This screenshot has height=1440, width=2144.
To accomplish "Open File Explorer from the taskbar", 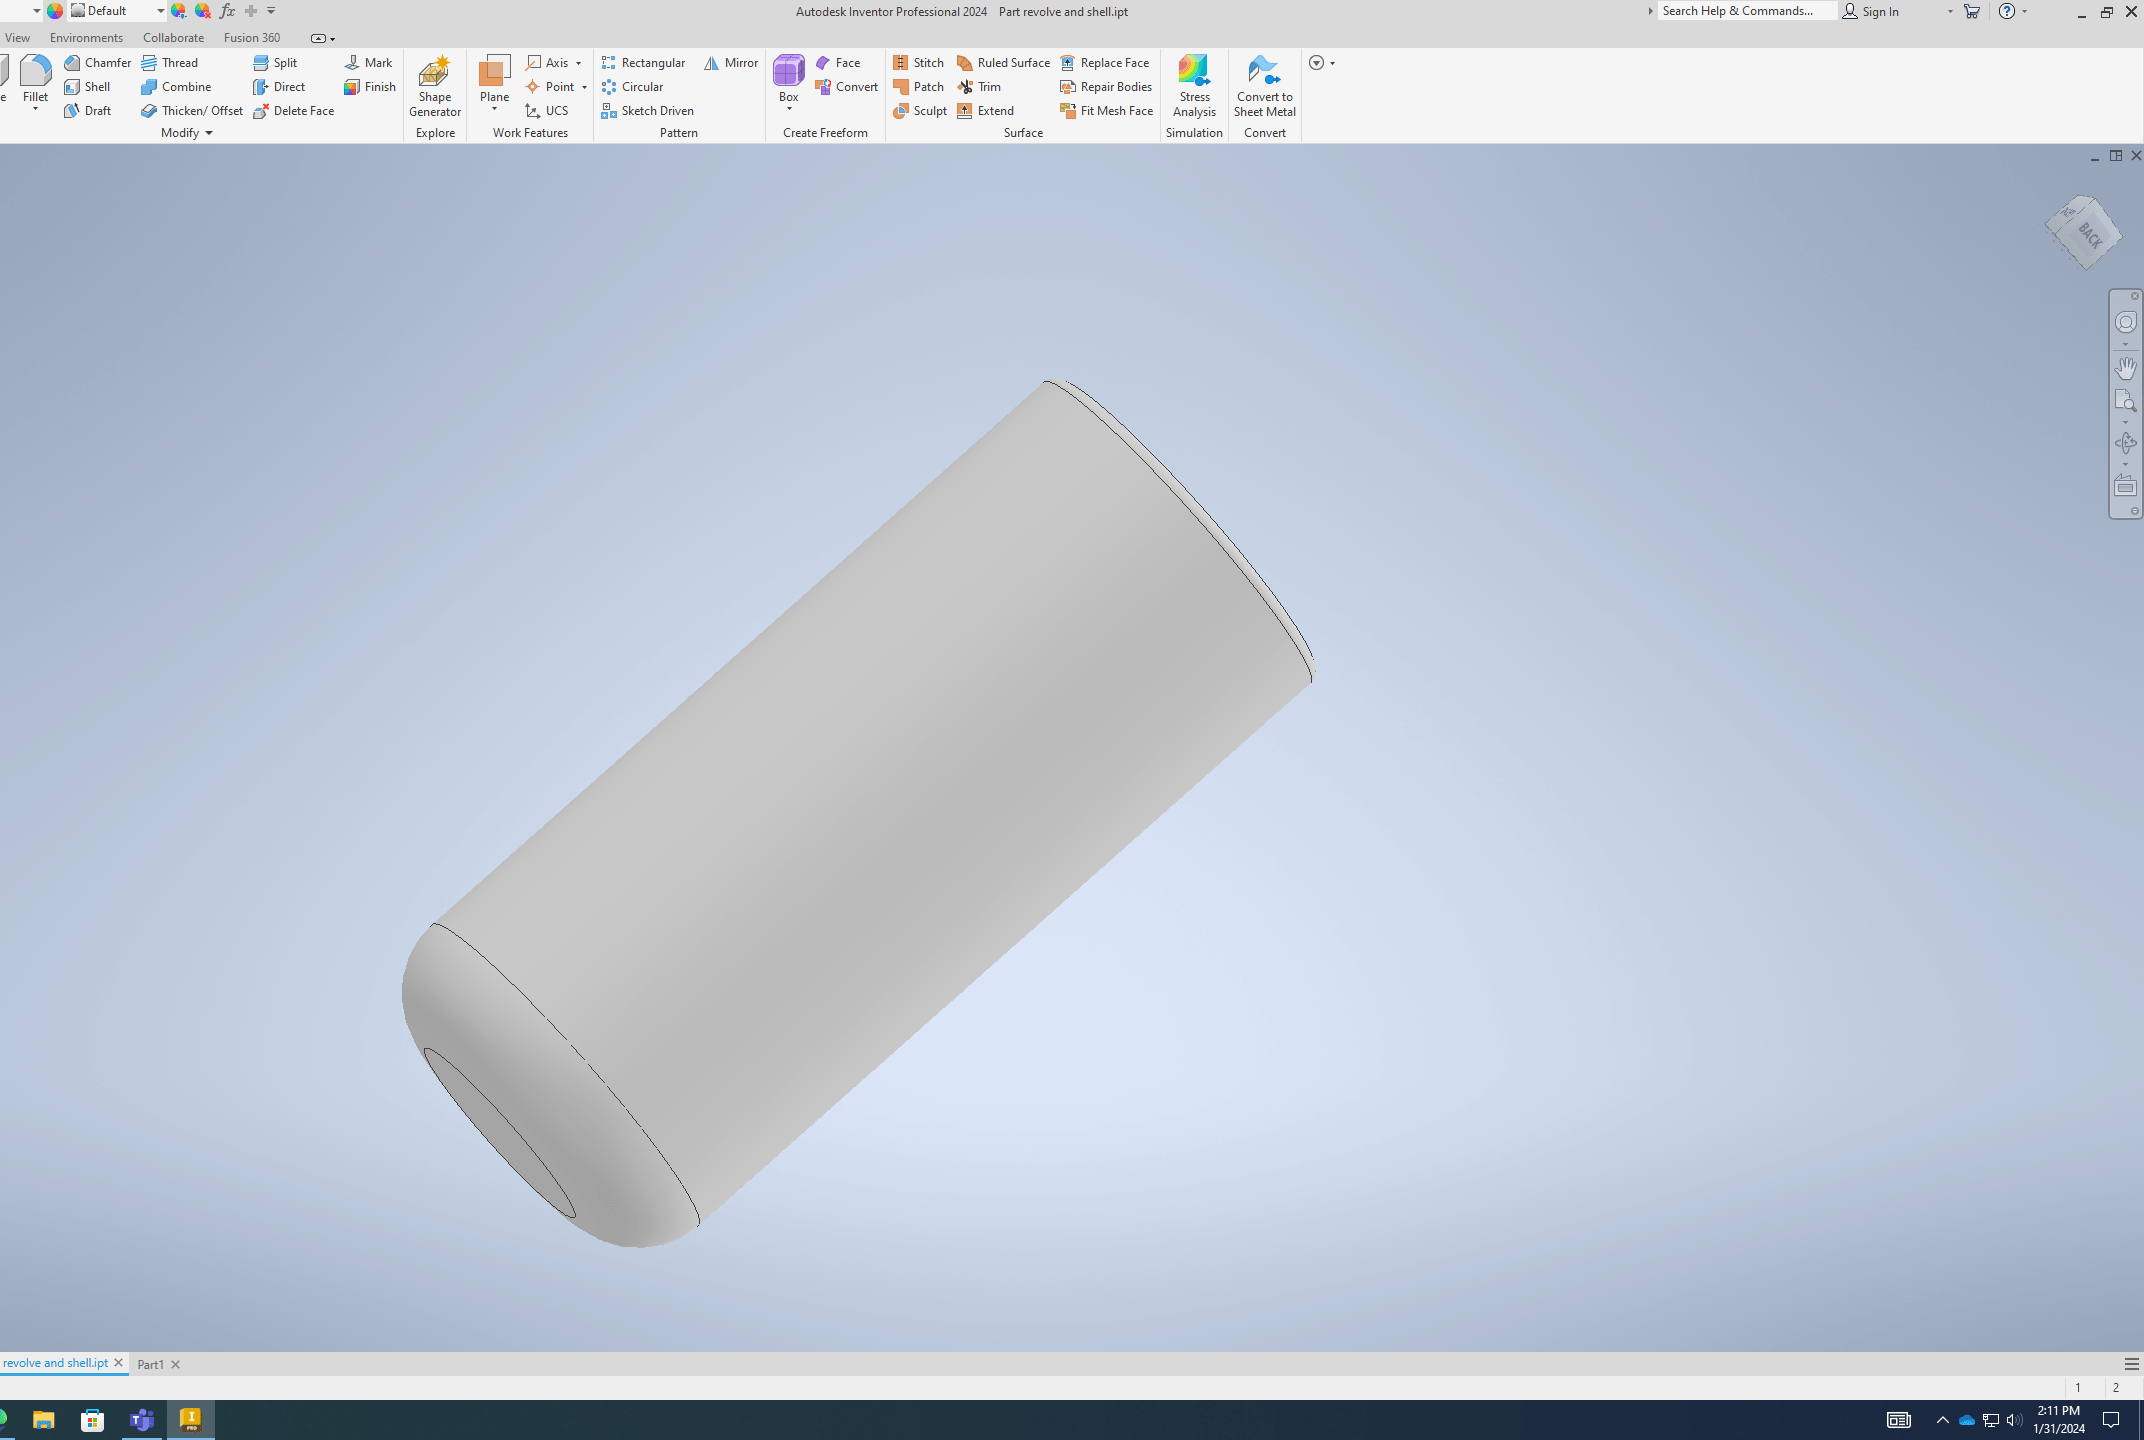I will pos(44,1419).
